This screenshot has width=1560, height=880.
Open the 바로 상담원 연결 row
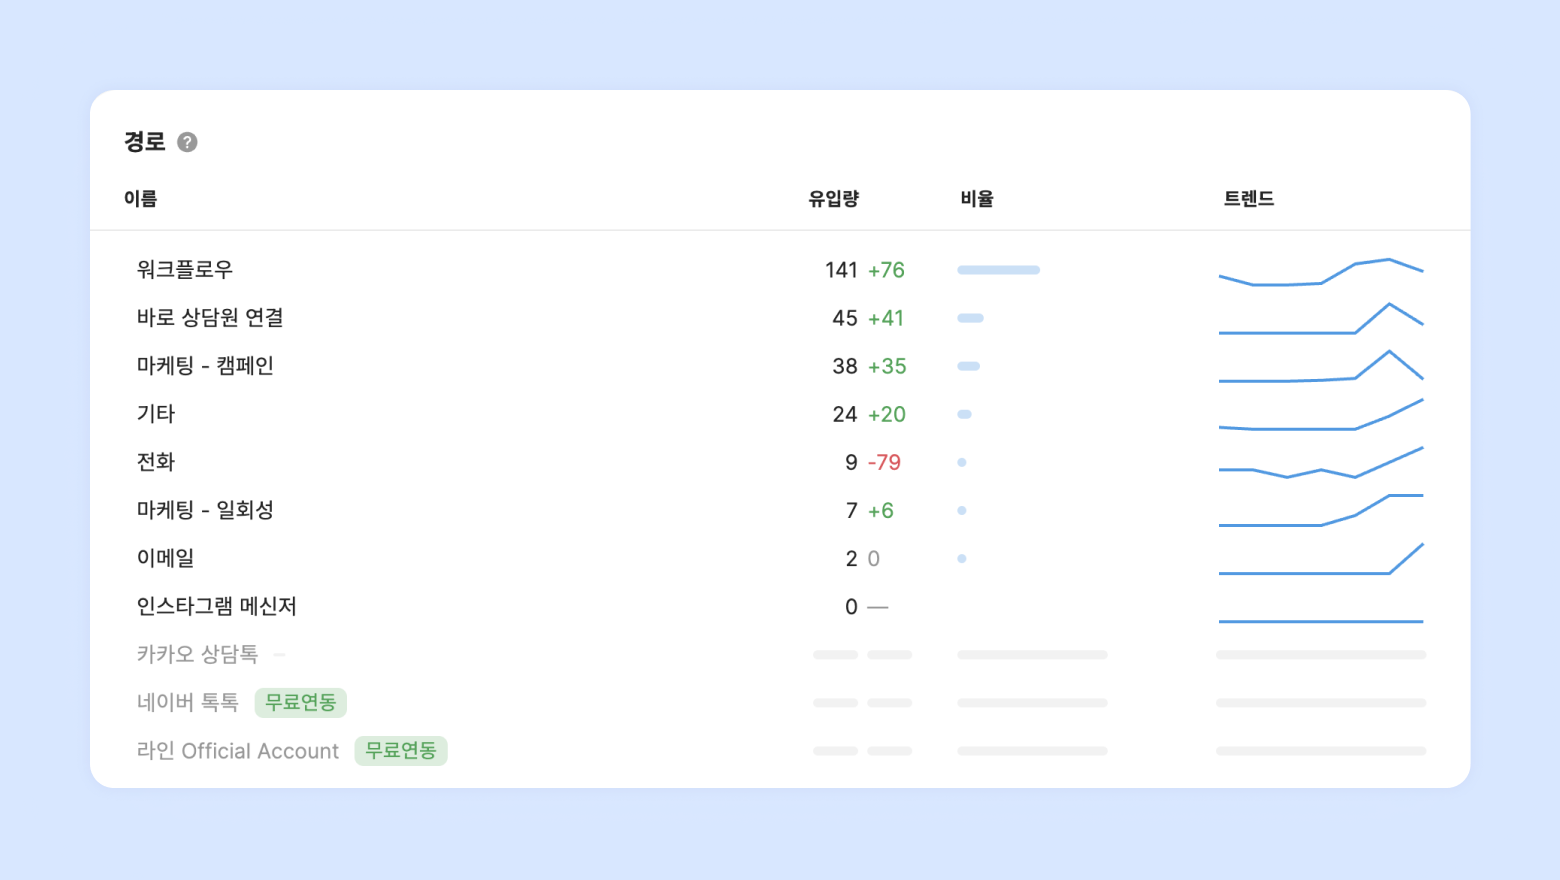[x=210, y=318]
